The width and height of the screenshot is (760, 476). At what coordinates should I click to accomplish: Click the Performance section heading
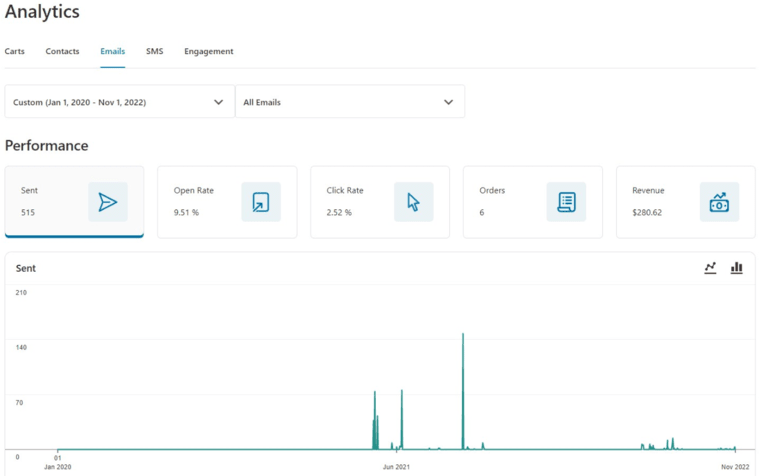(47, 145)
